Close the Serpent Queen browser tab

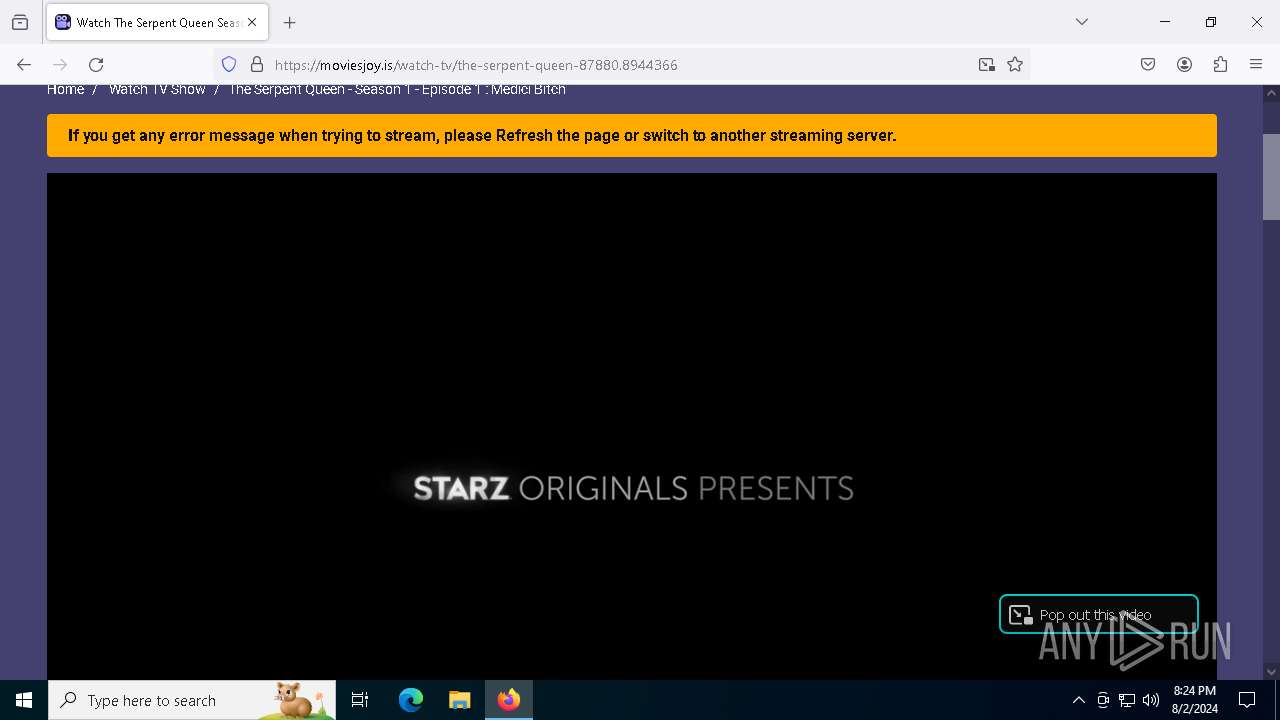click(252, 22)
